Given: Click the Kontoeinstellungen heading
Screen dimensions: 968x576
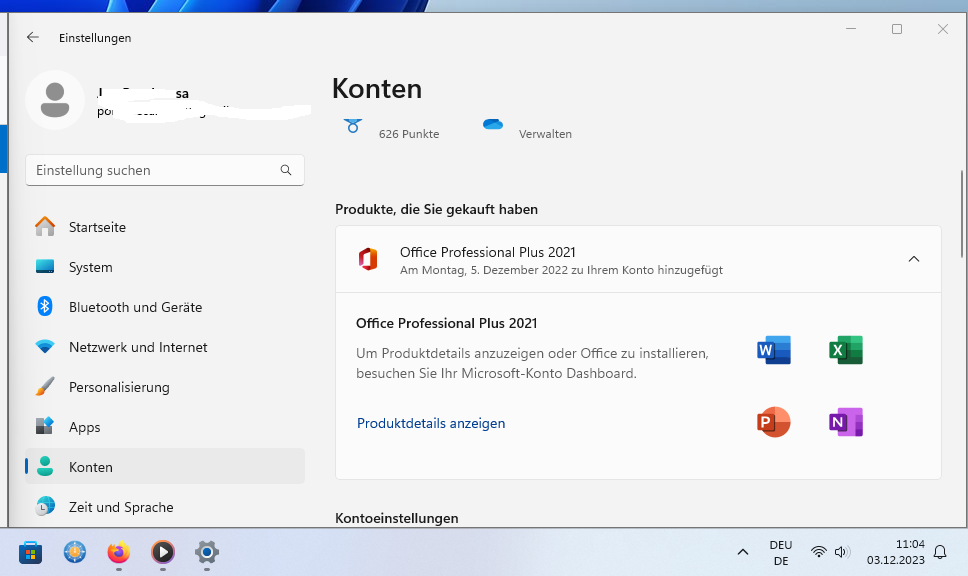Looking at the screenshot, I should click(396, 518).
